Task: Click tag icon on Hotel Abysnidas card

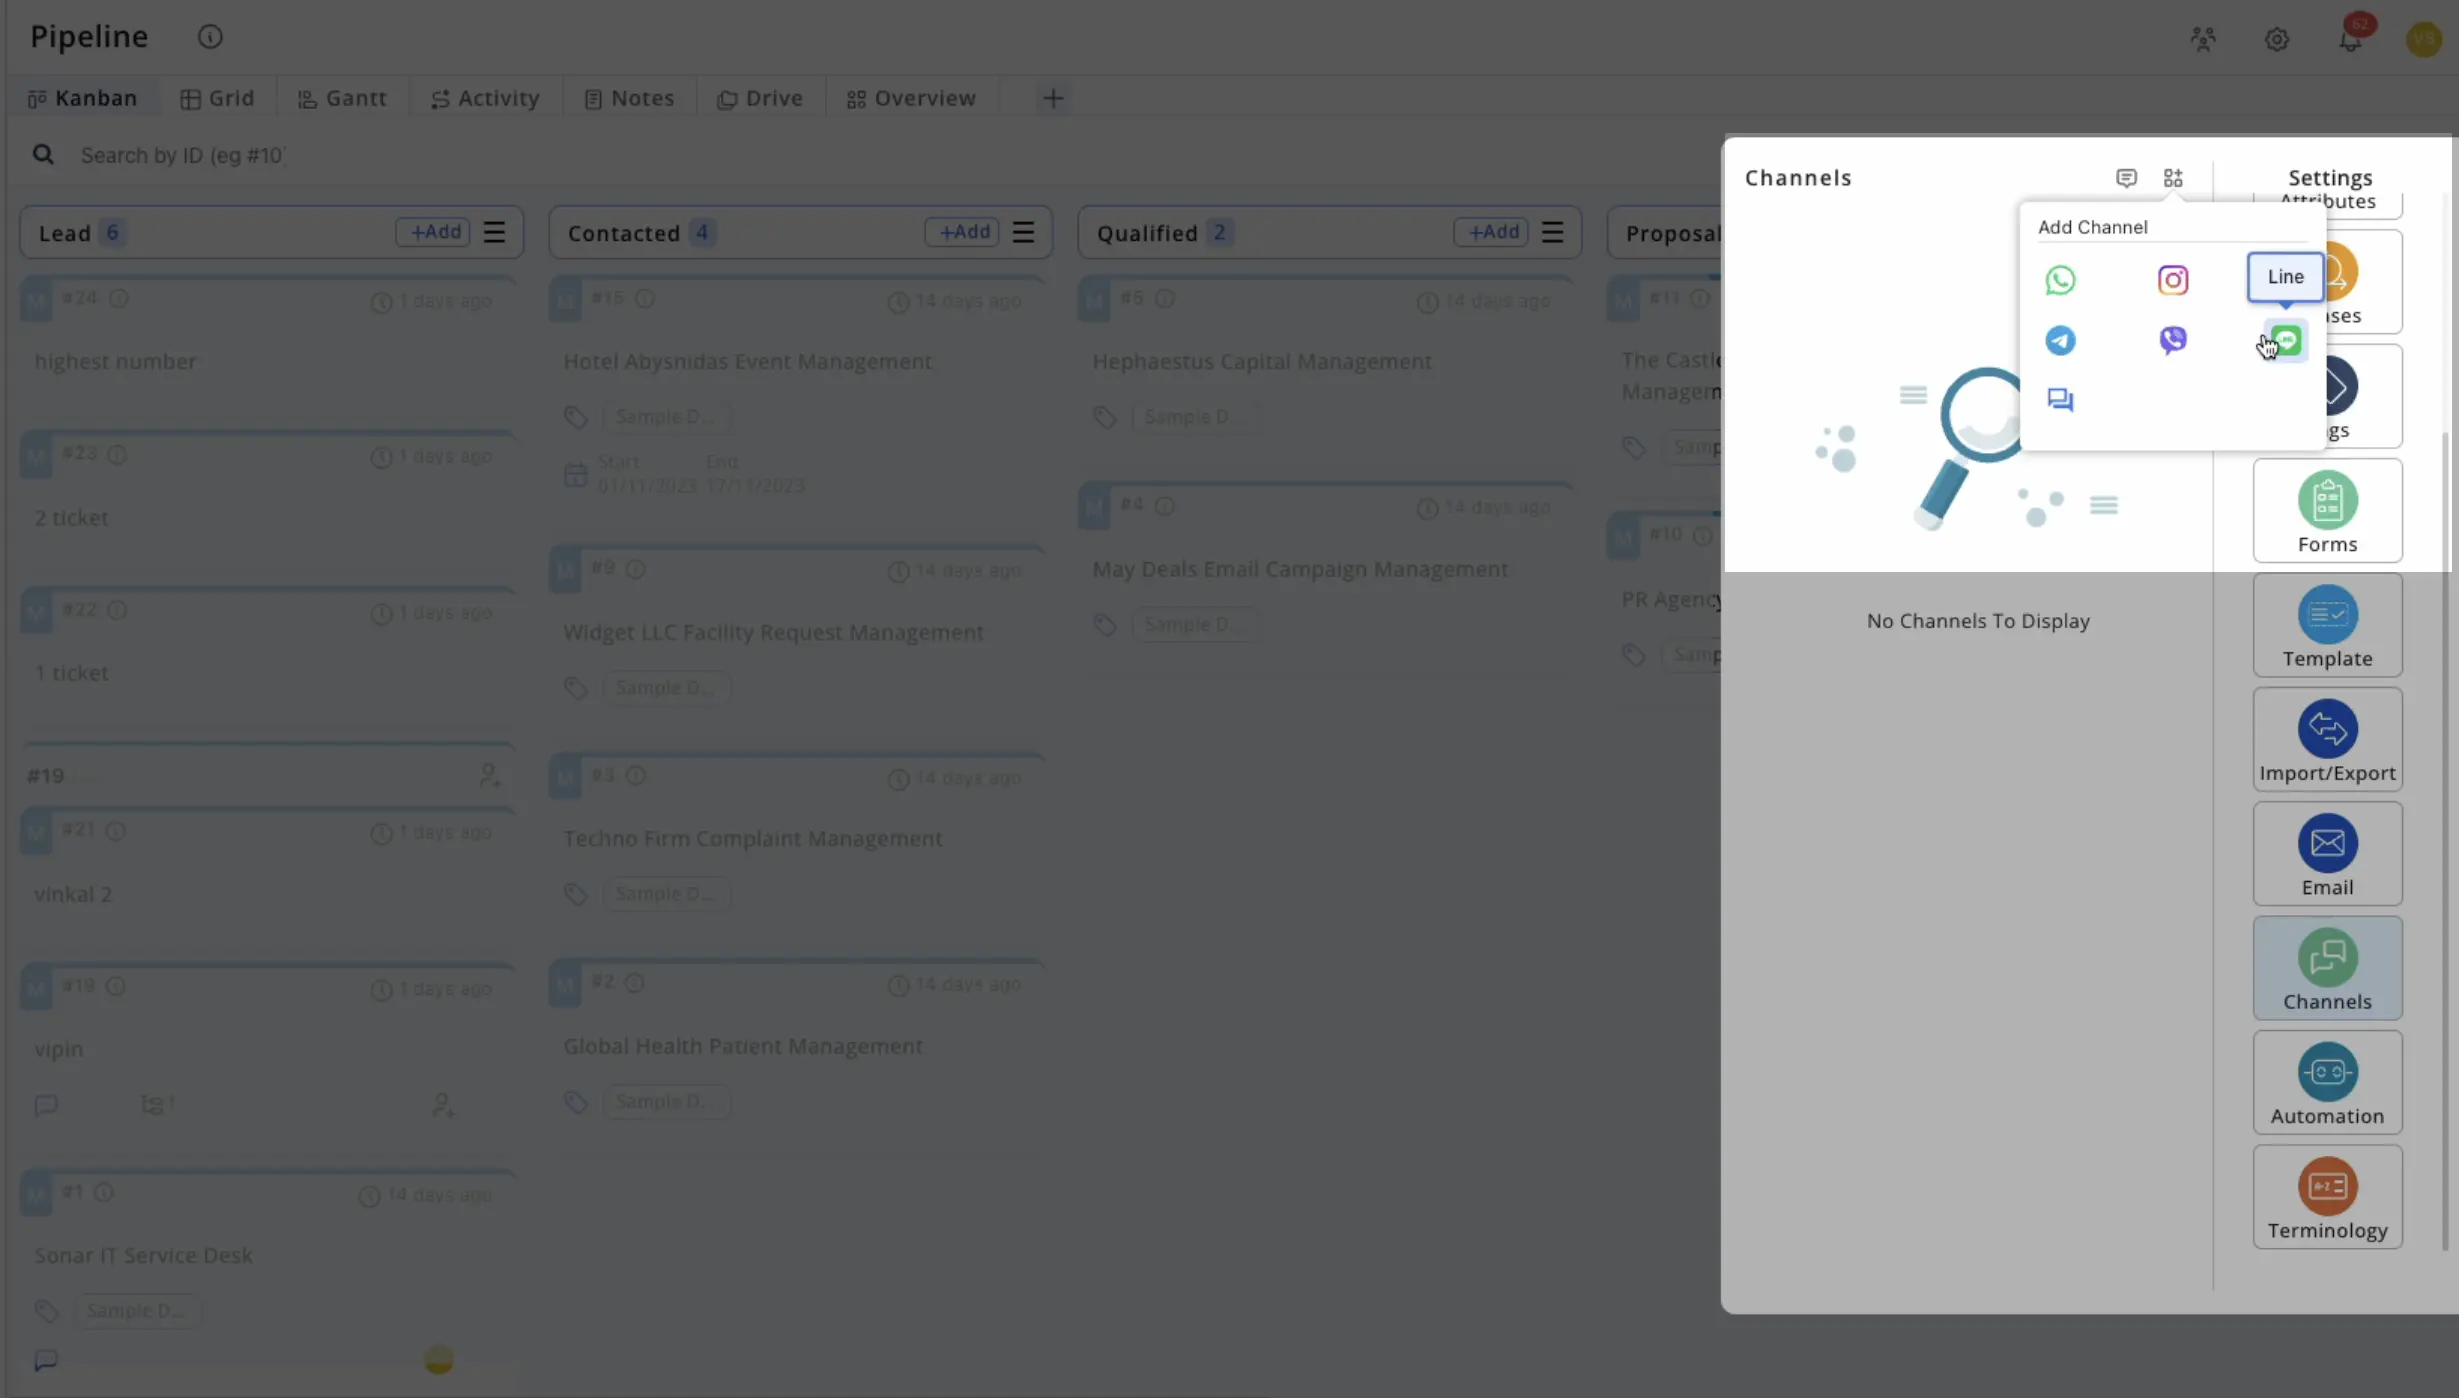Action: 576,417
